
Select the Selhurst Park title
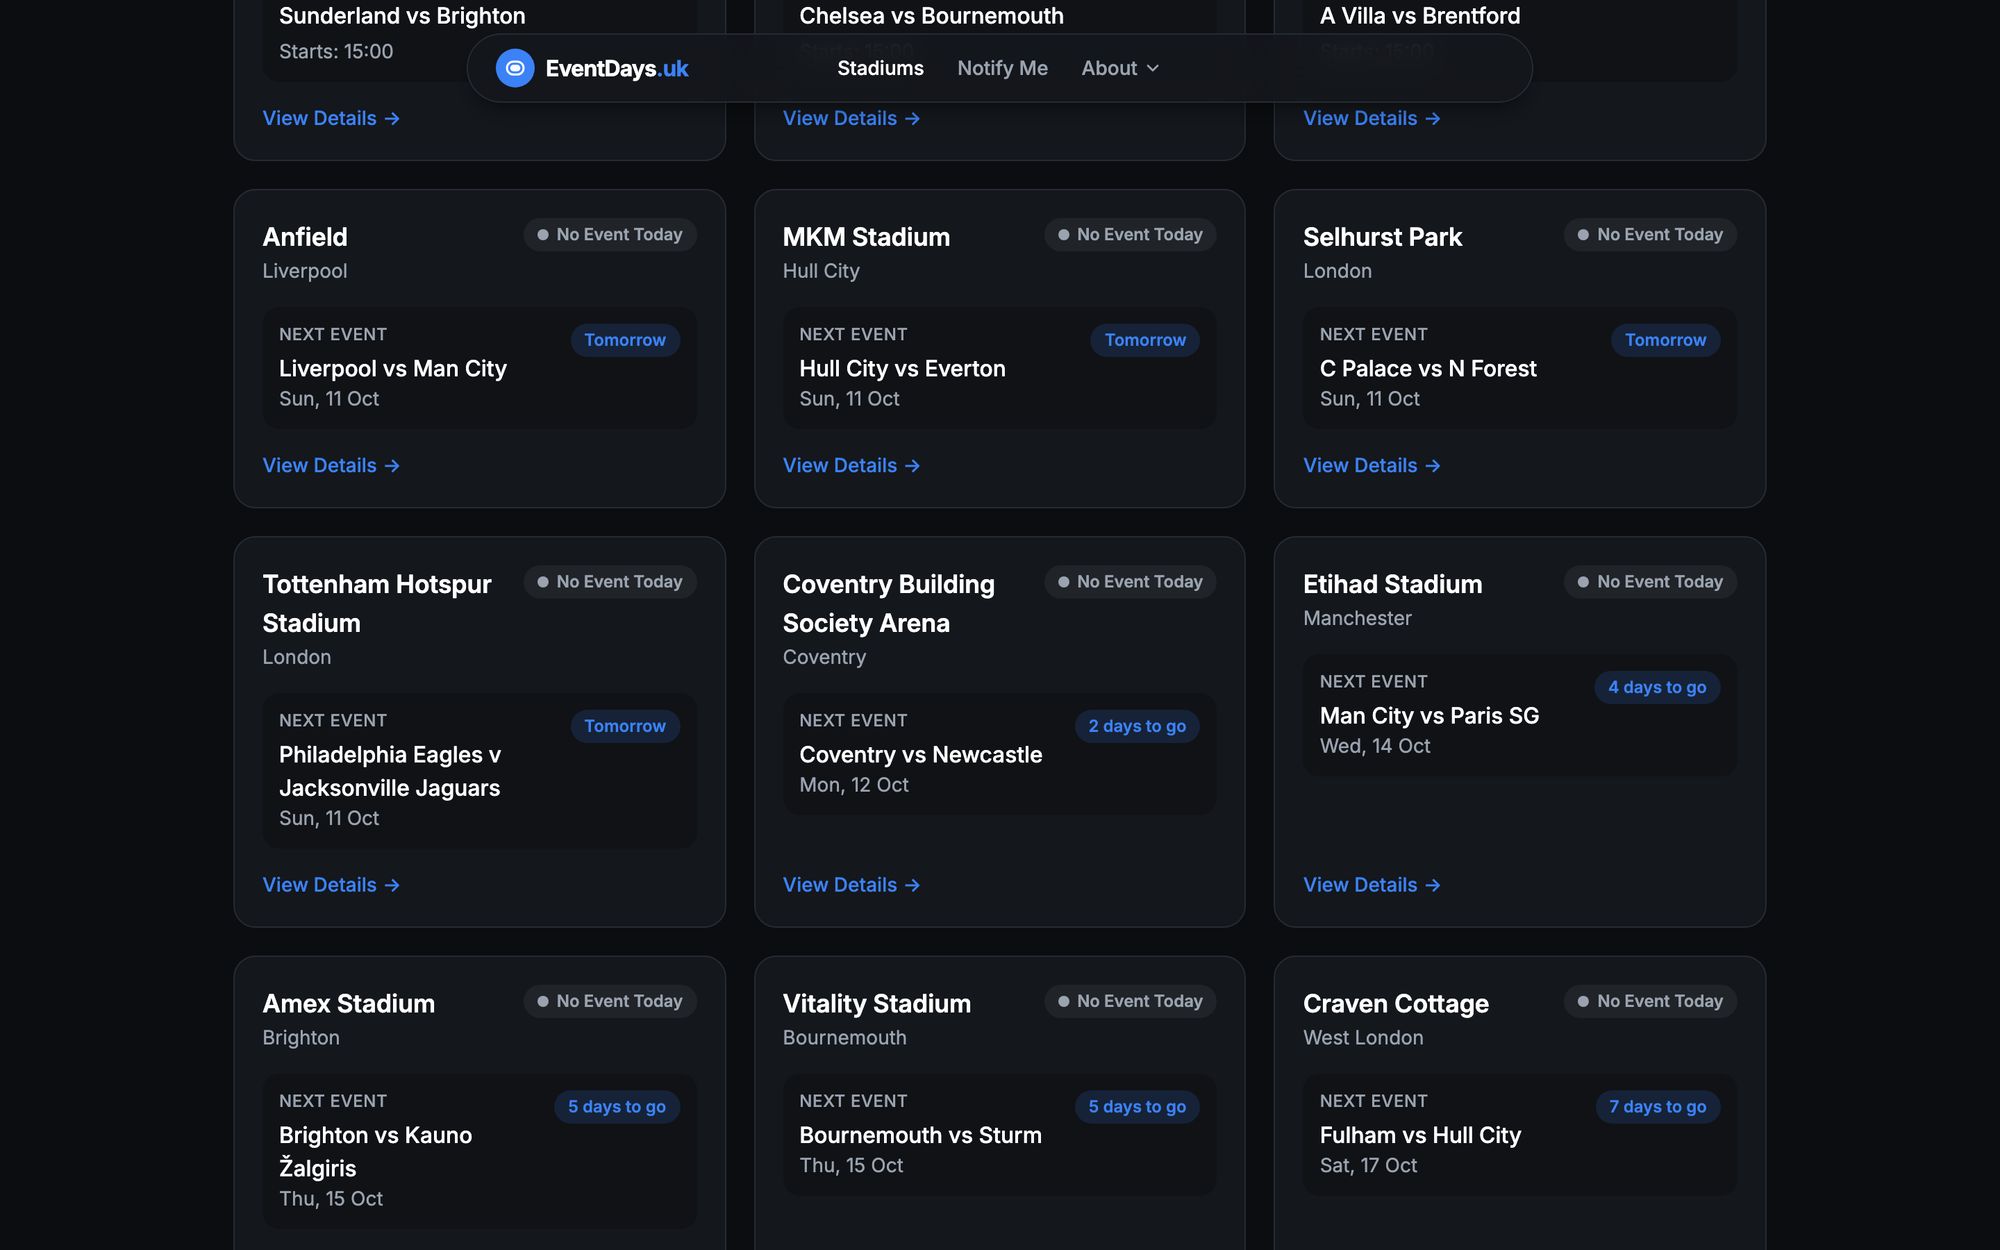pos(1382,237)
